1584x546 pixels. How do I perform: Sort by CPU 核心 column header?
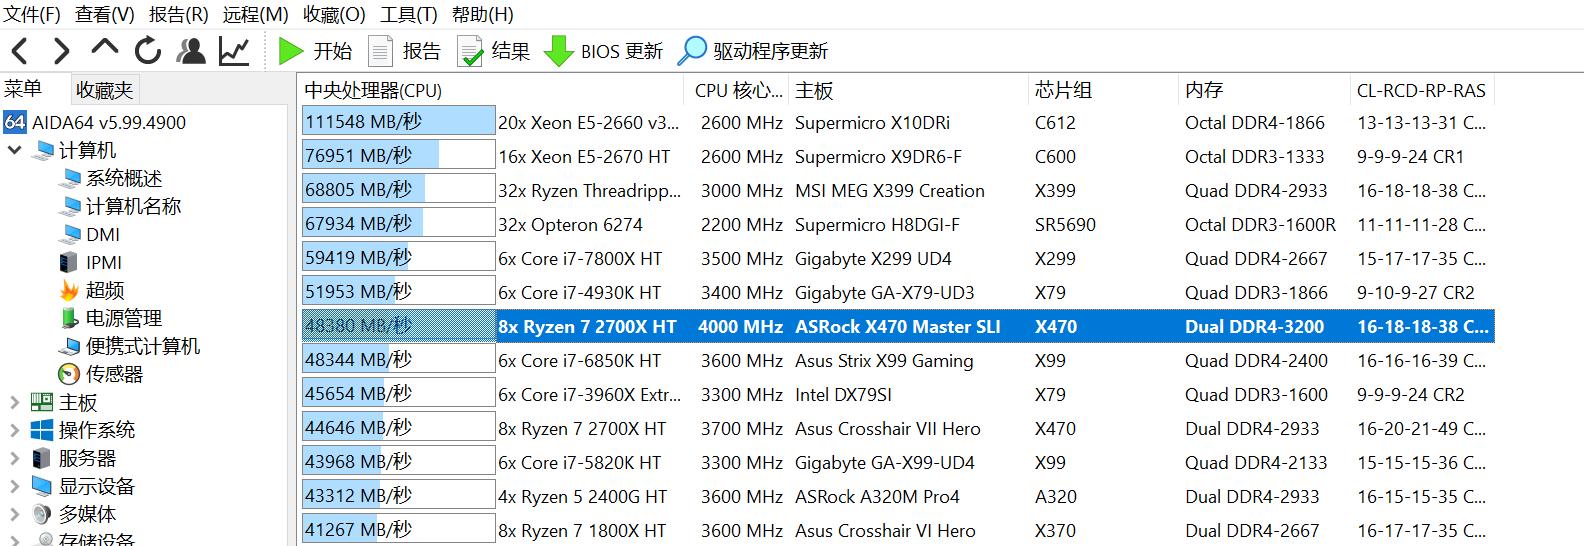(738, 90)
